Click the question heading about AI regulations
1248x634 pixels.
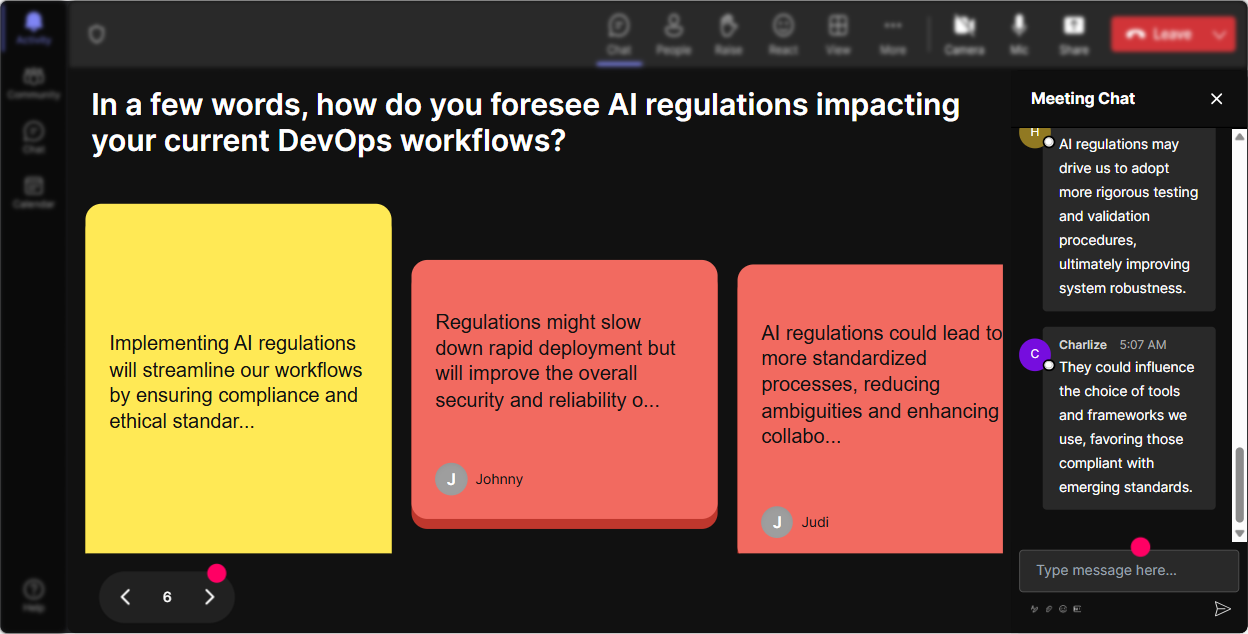pyautogui.click(x=525, y=122)
